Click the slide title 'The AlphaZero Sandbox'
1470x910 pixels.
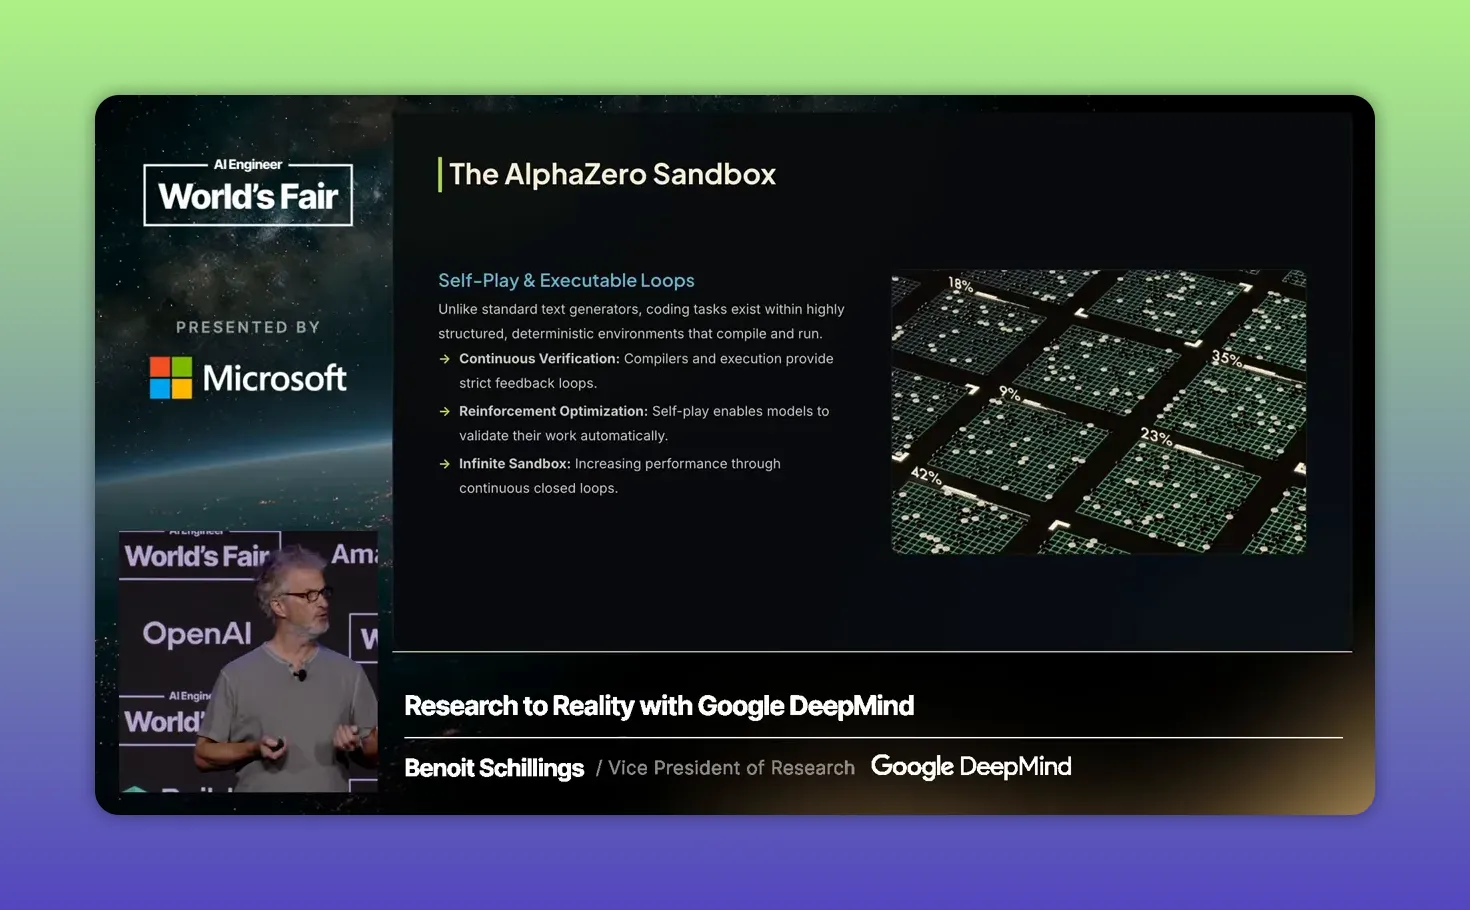(612, 174)
